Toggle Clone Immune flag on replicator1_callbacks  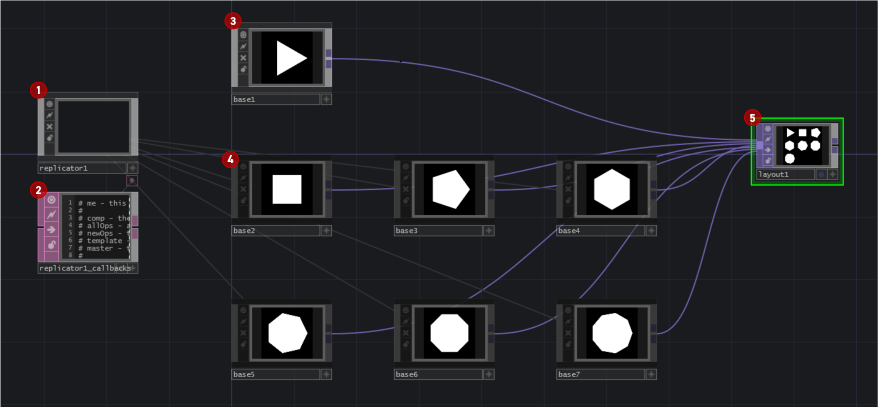[x=52, y=214]
